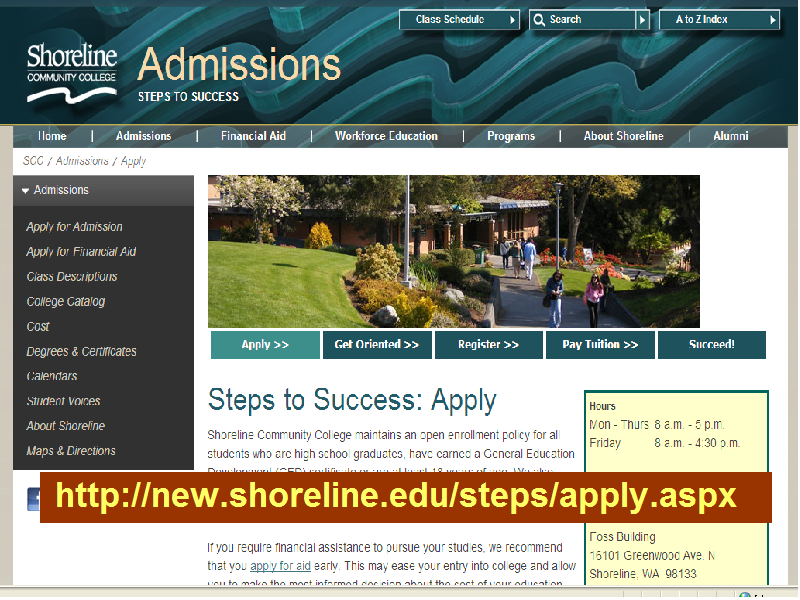Click the Apply >> step button
This screenshot has width=800, height=600.
coord(265,345)
